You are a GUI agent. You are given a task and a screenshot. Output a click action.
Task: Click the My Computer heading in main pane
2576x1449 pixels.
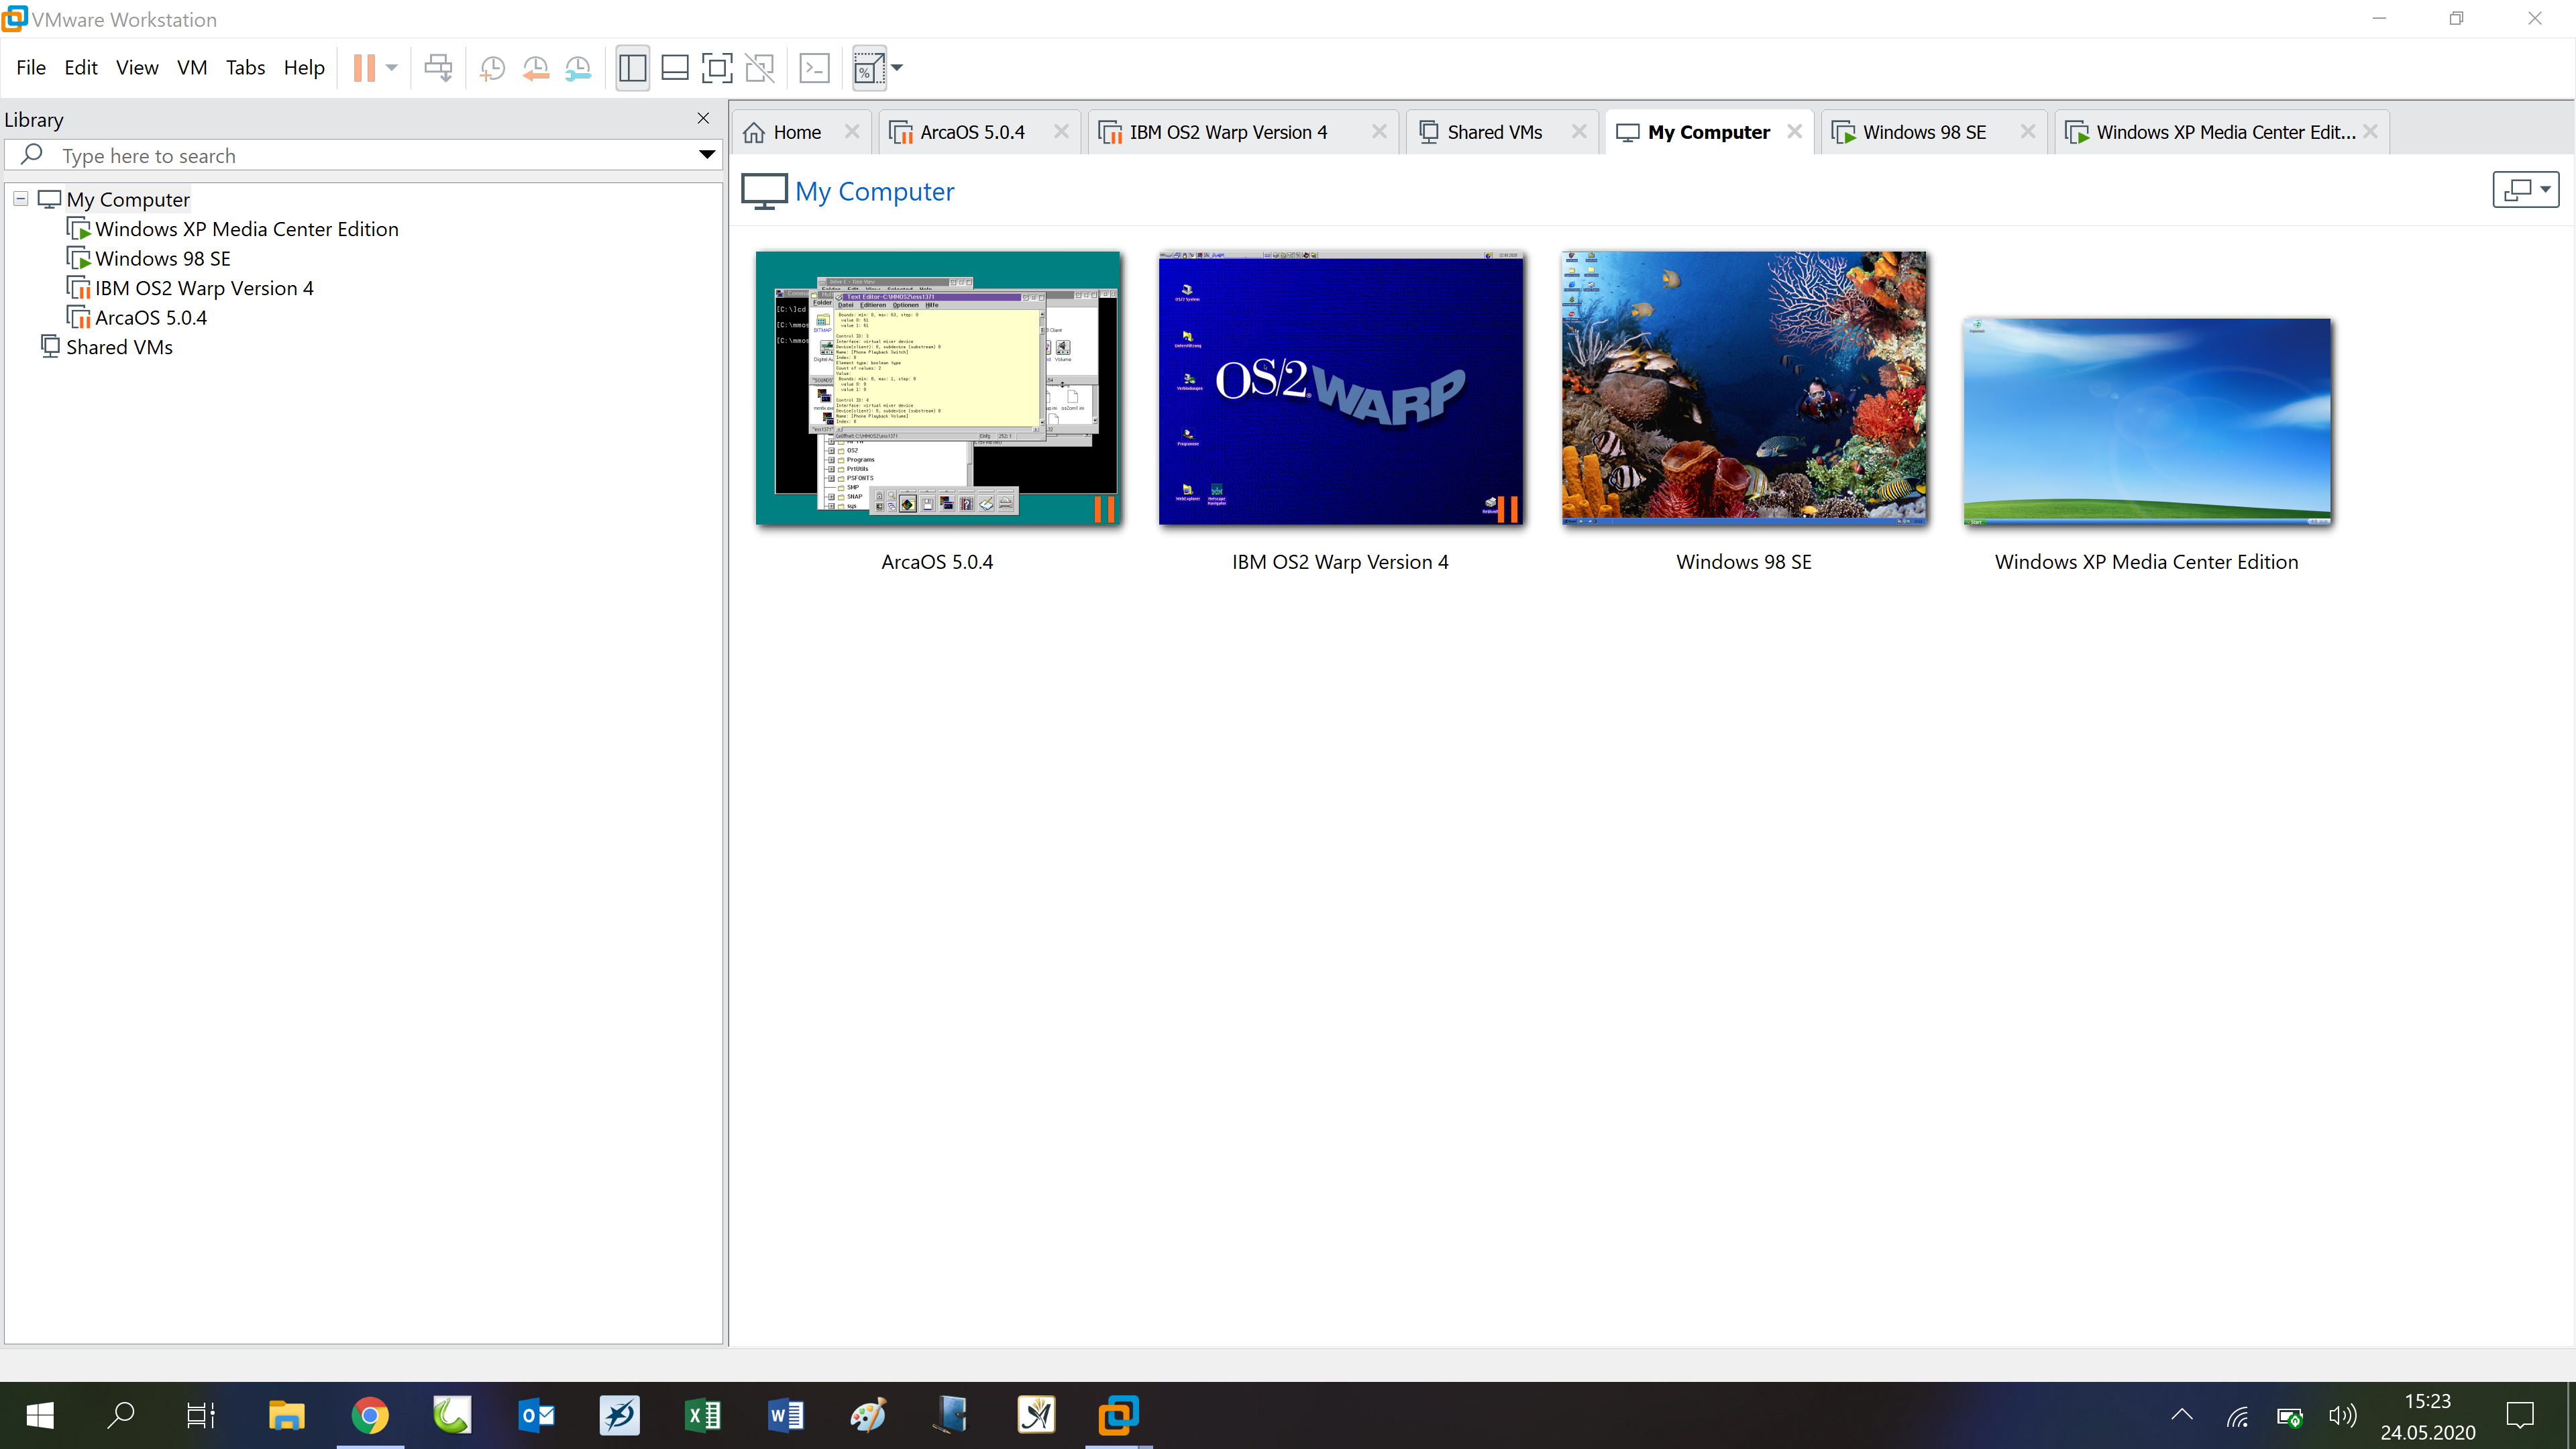click(874, 191)
